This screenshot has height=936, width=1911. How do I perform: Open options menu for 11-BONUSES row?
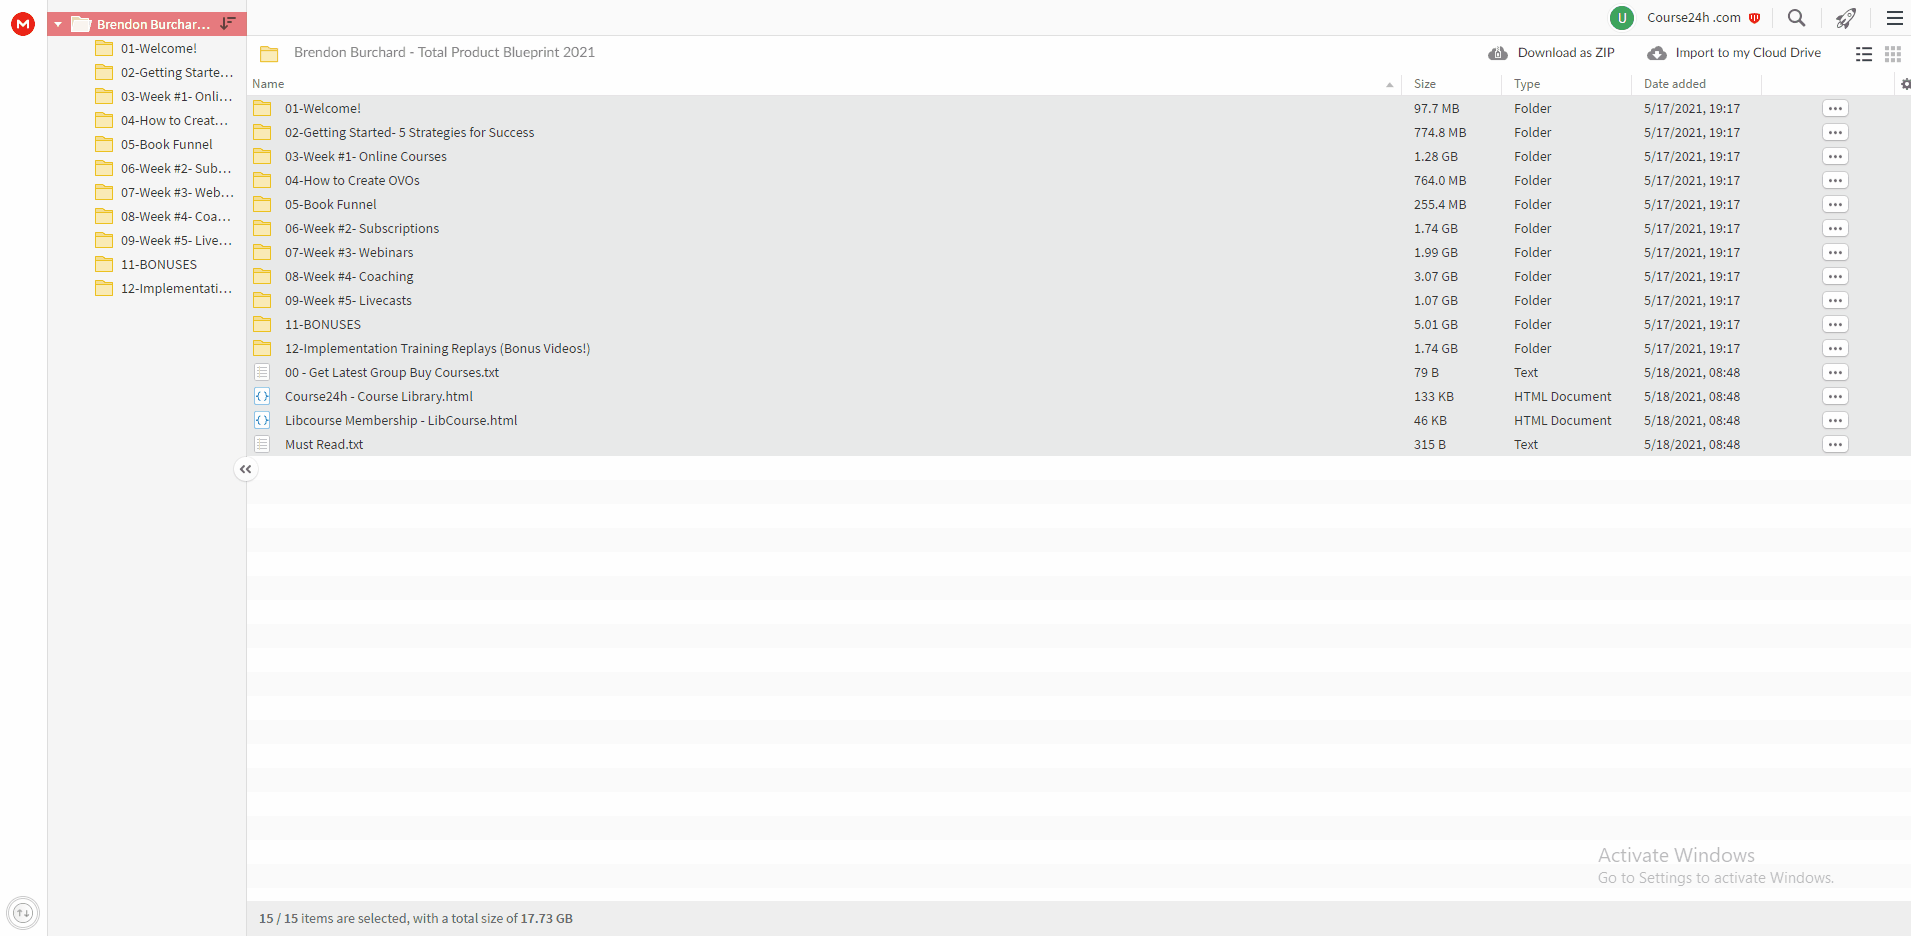coord(1835,324)
